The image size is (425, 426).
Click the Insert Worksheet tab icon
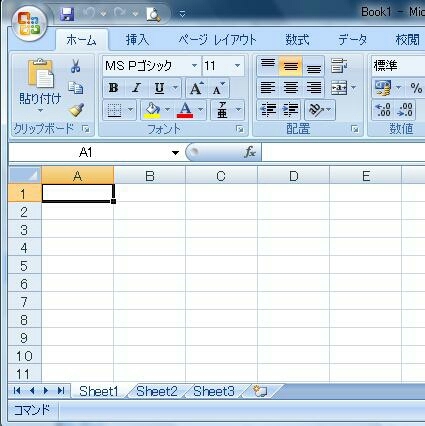(x=260, y=391)
